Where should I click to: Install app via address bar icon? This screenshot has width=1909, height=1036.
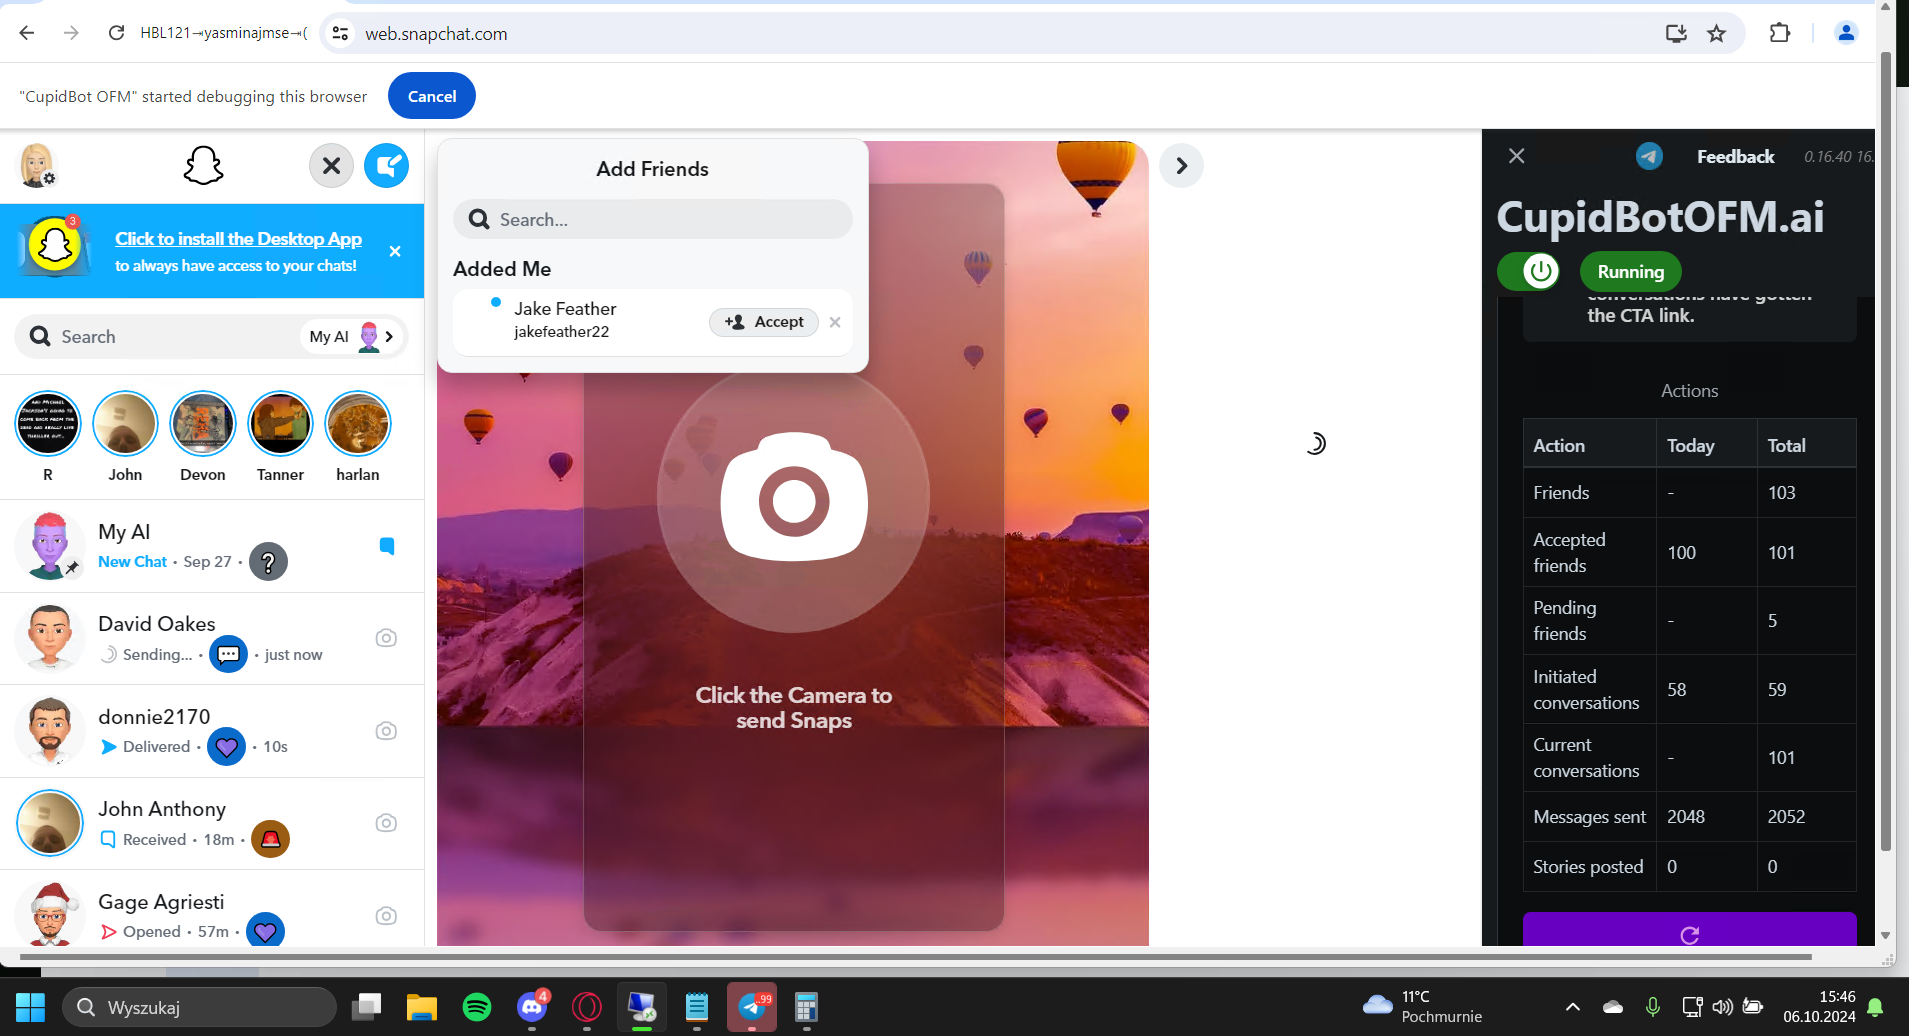1676,33
